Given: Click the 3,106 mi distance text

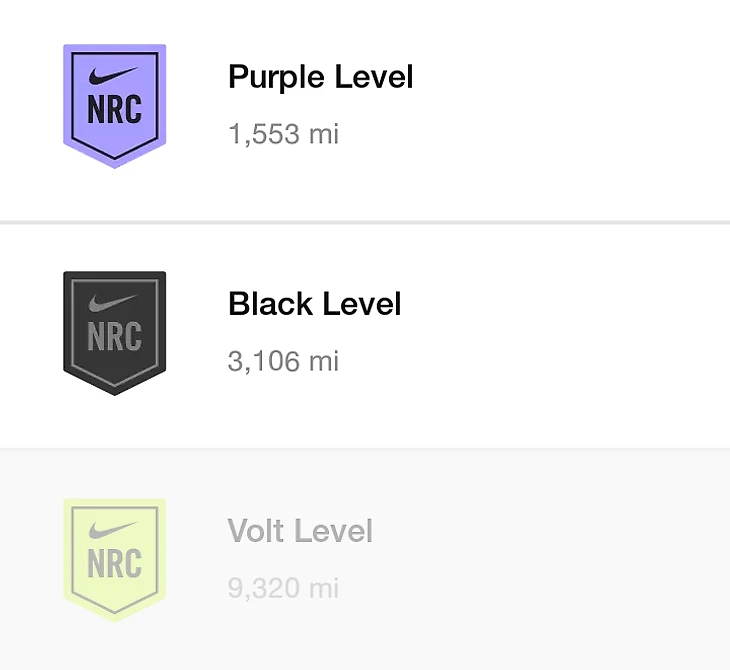Looking at the screenshot, I should coord(283,361).
